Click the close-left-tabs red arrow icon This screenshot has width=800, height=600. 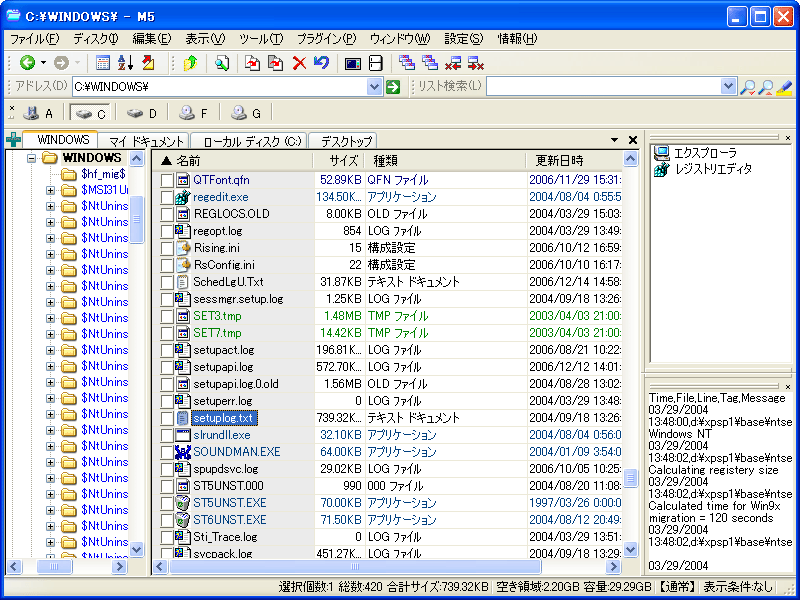click(453, 63)
